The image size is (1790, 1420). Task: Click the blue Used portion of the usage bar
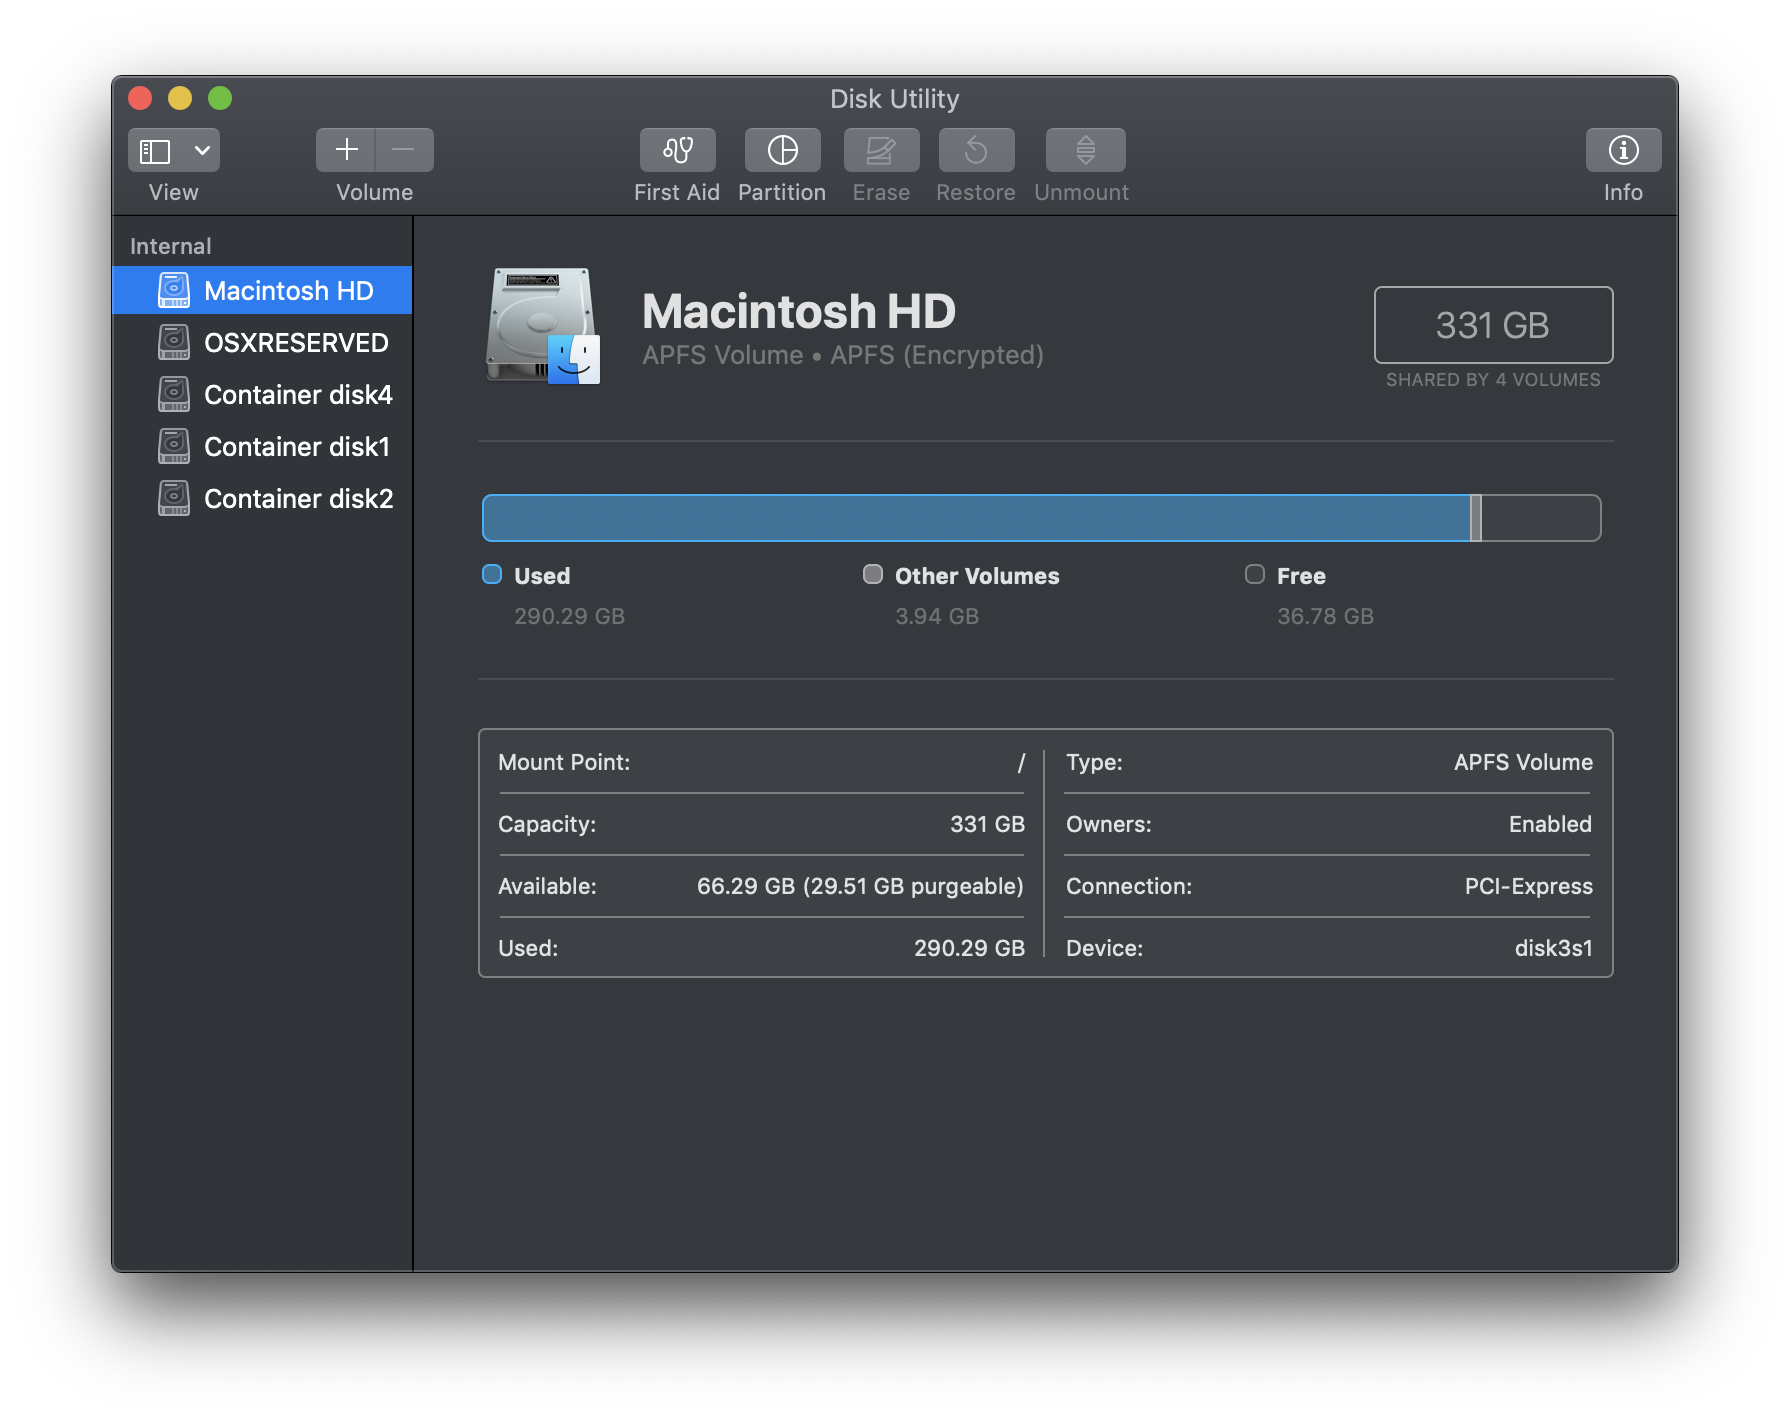976,518
